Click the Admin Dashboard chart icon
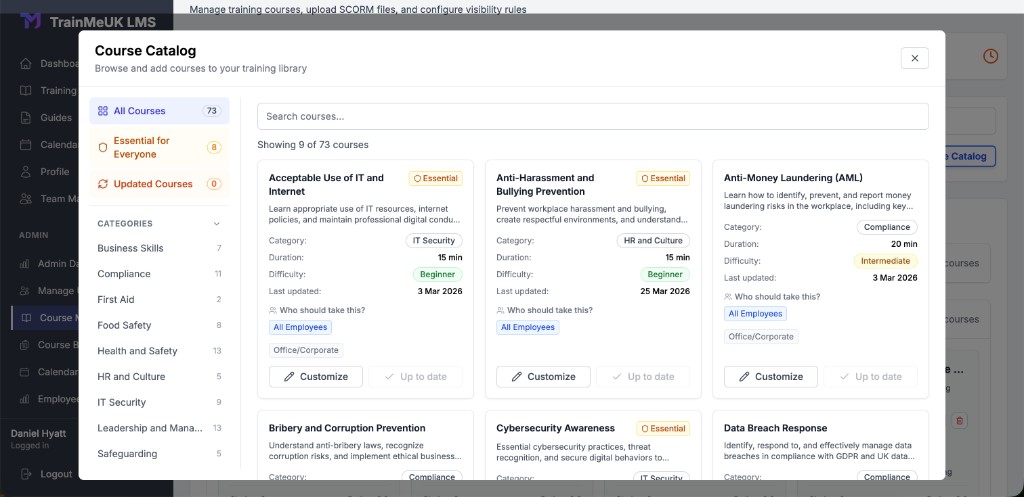This screenshot has width=1024, height=497. tap(24, 264)
